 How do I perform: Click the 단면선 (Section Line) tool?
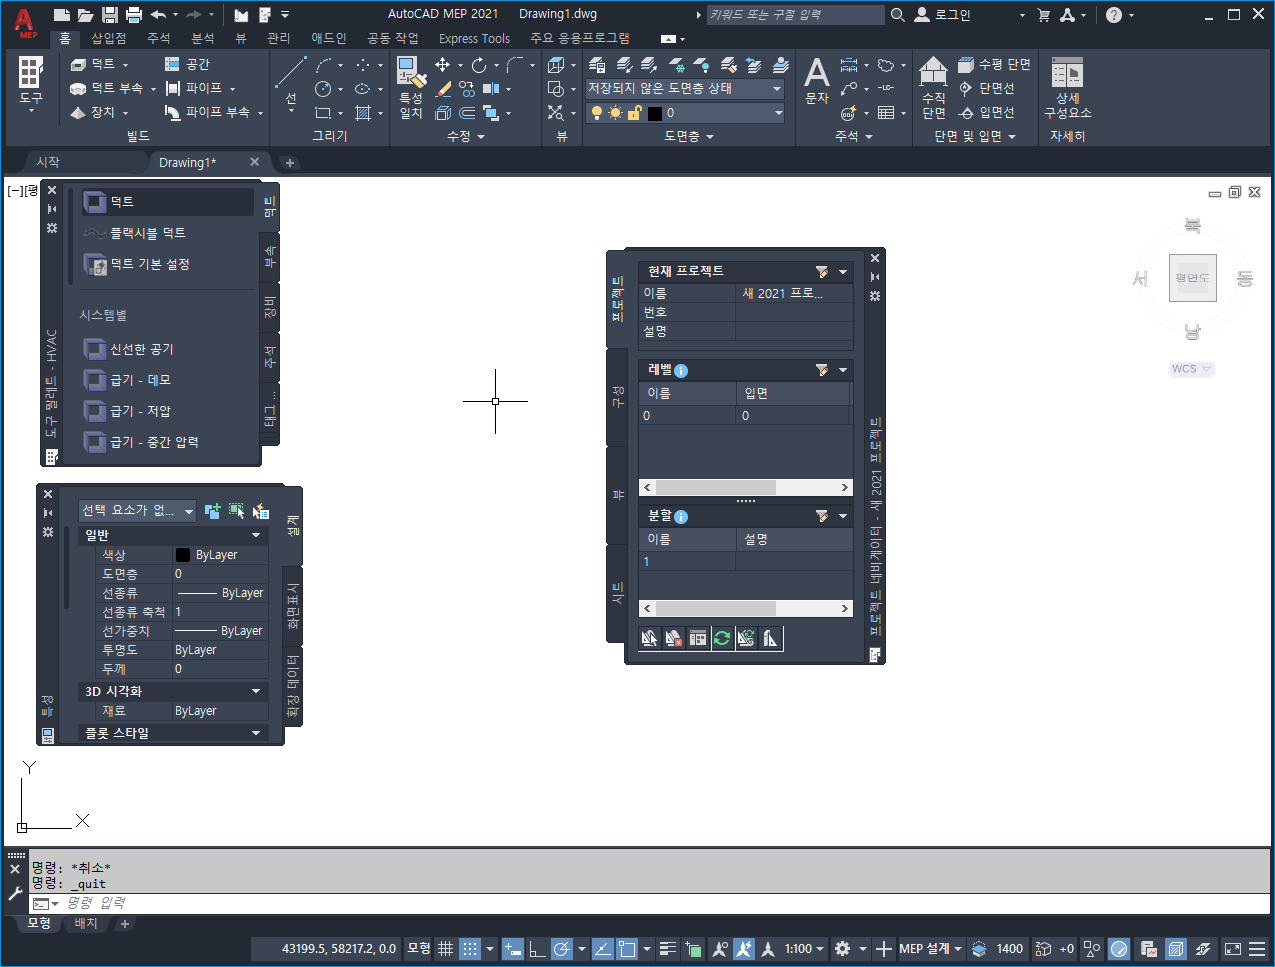pos(986,88)
